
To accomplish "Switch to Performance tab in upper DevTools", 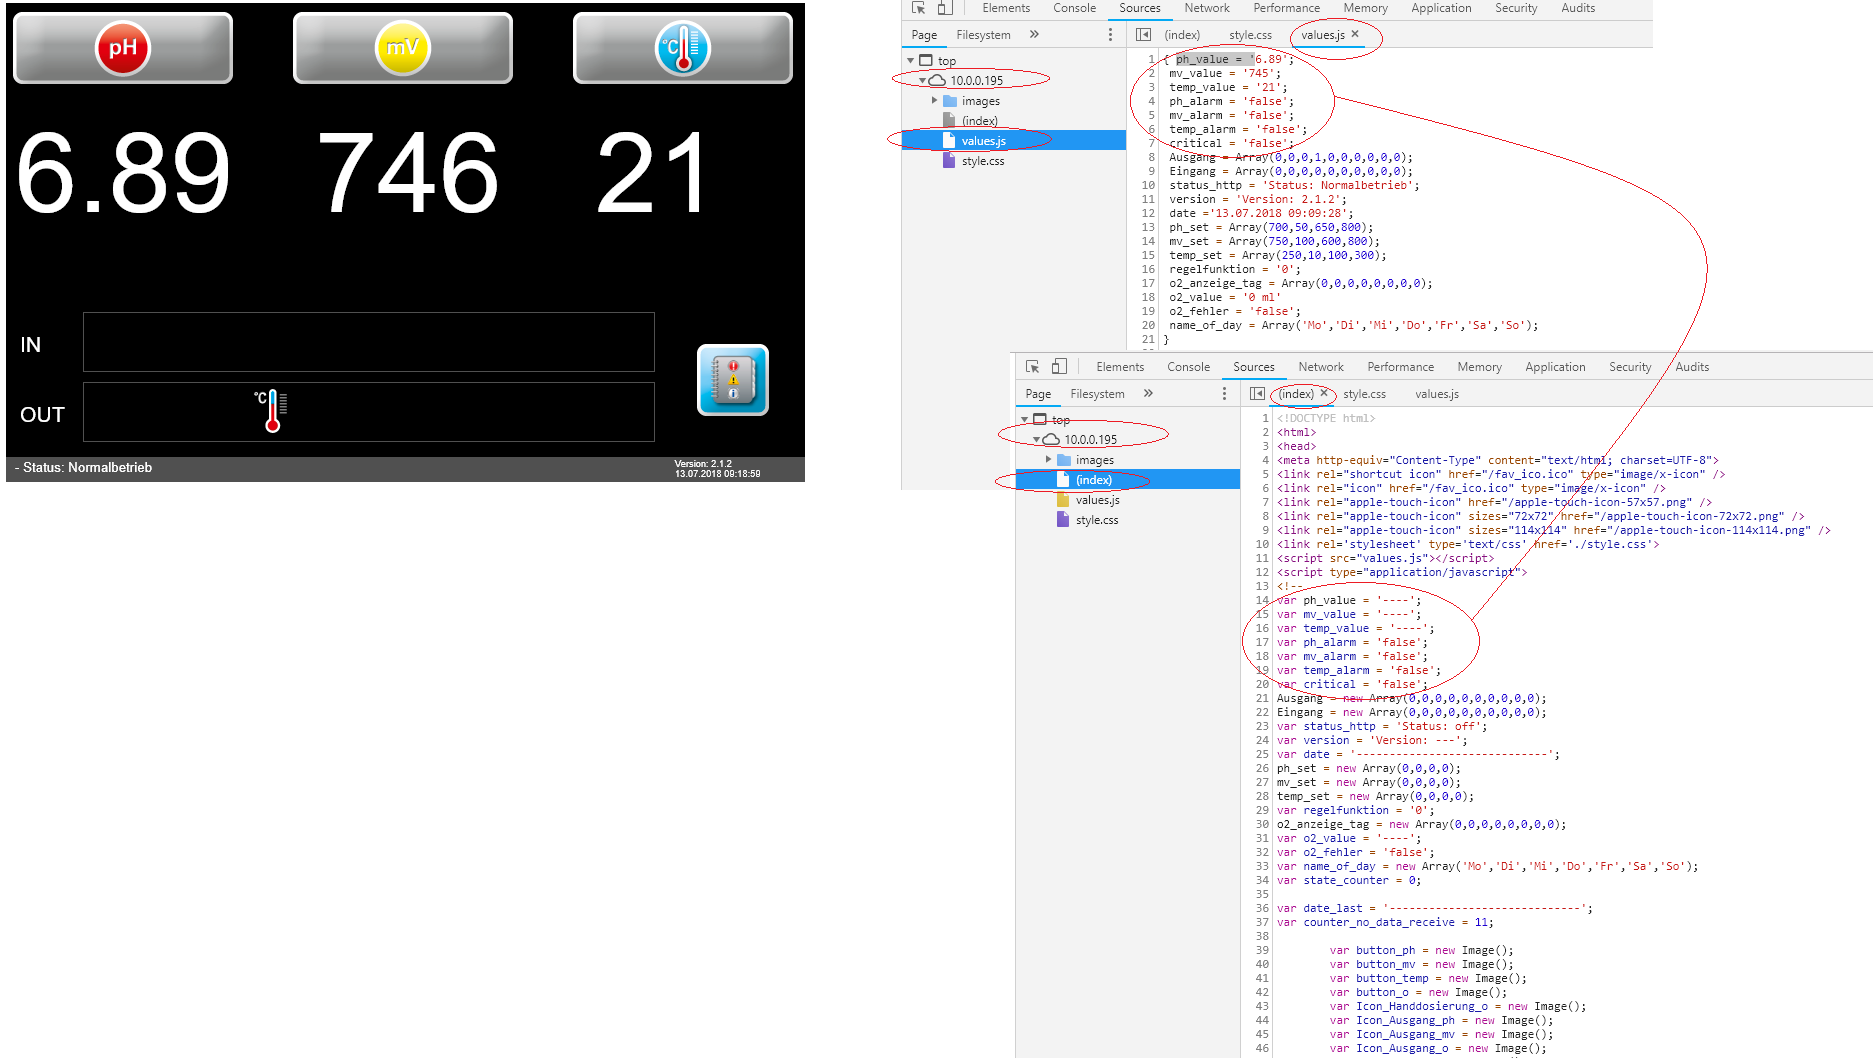I will coord(1287,8).
